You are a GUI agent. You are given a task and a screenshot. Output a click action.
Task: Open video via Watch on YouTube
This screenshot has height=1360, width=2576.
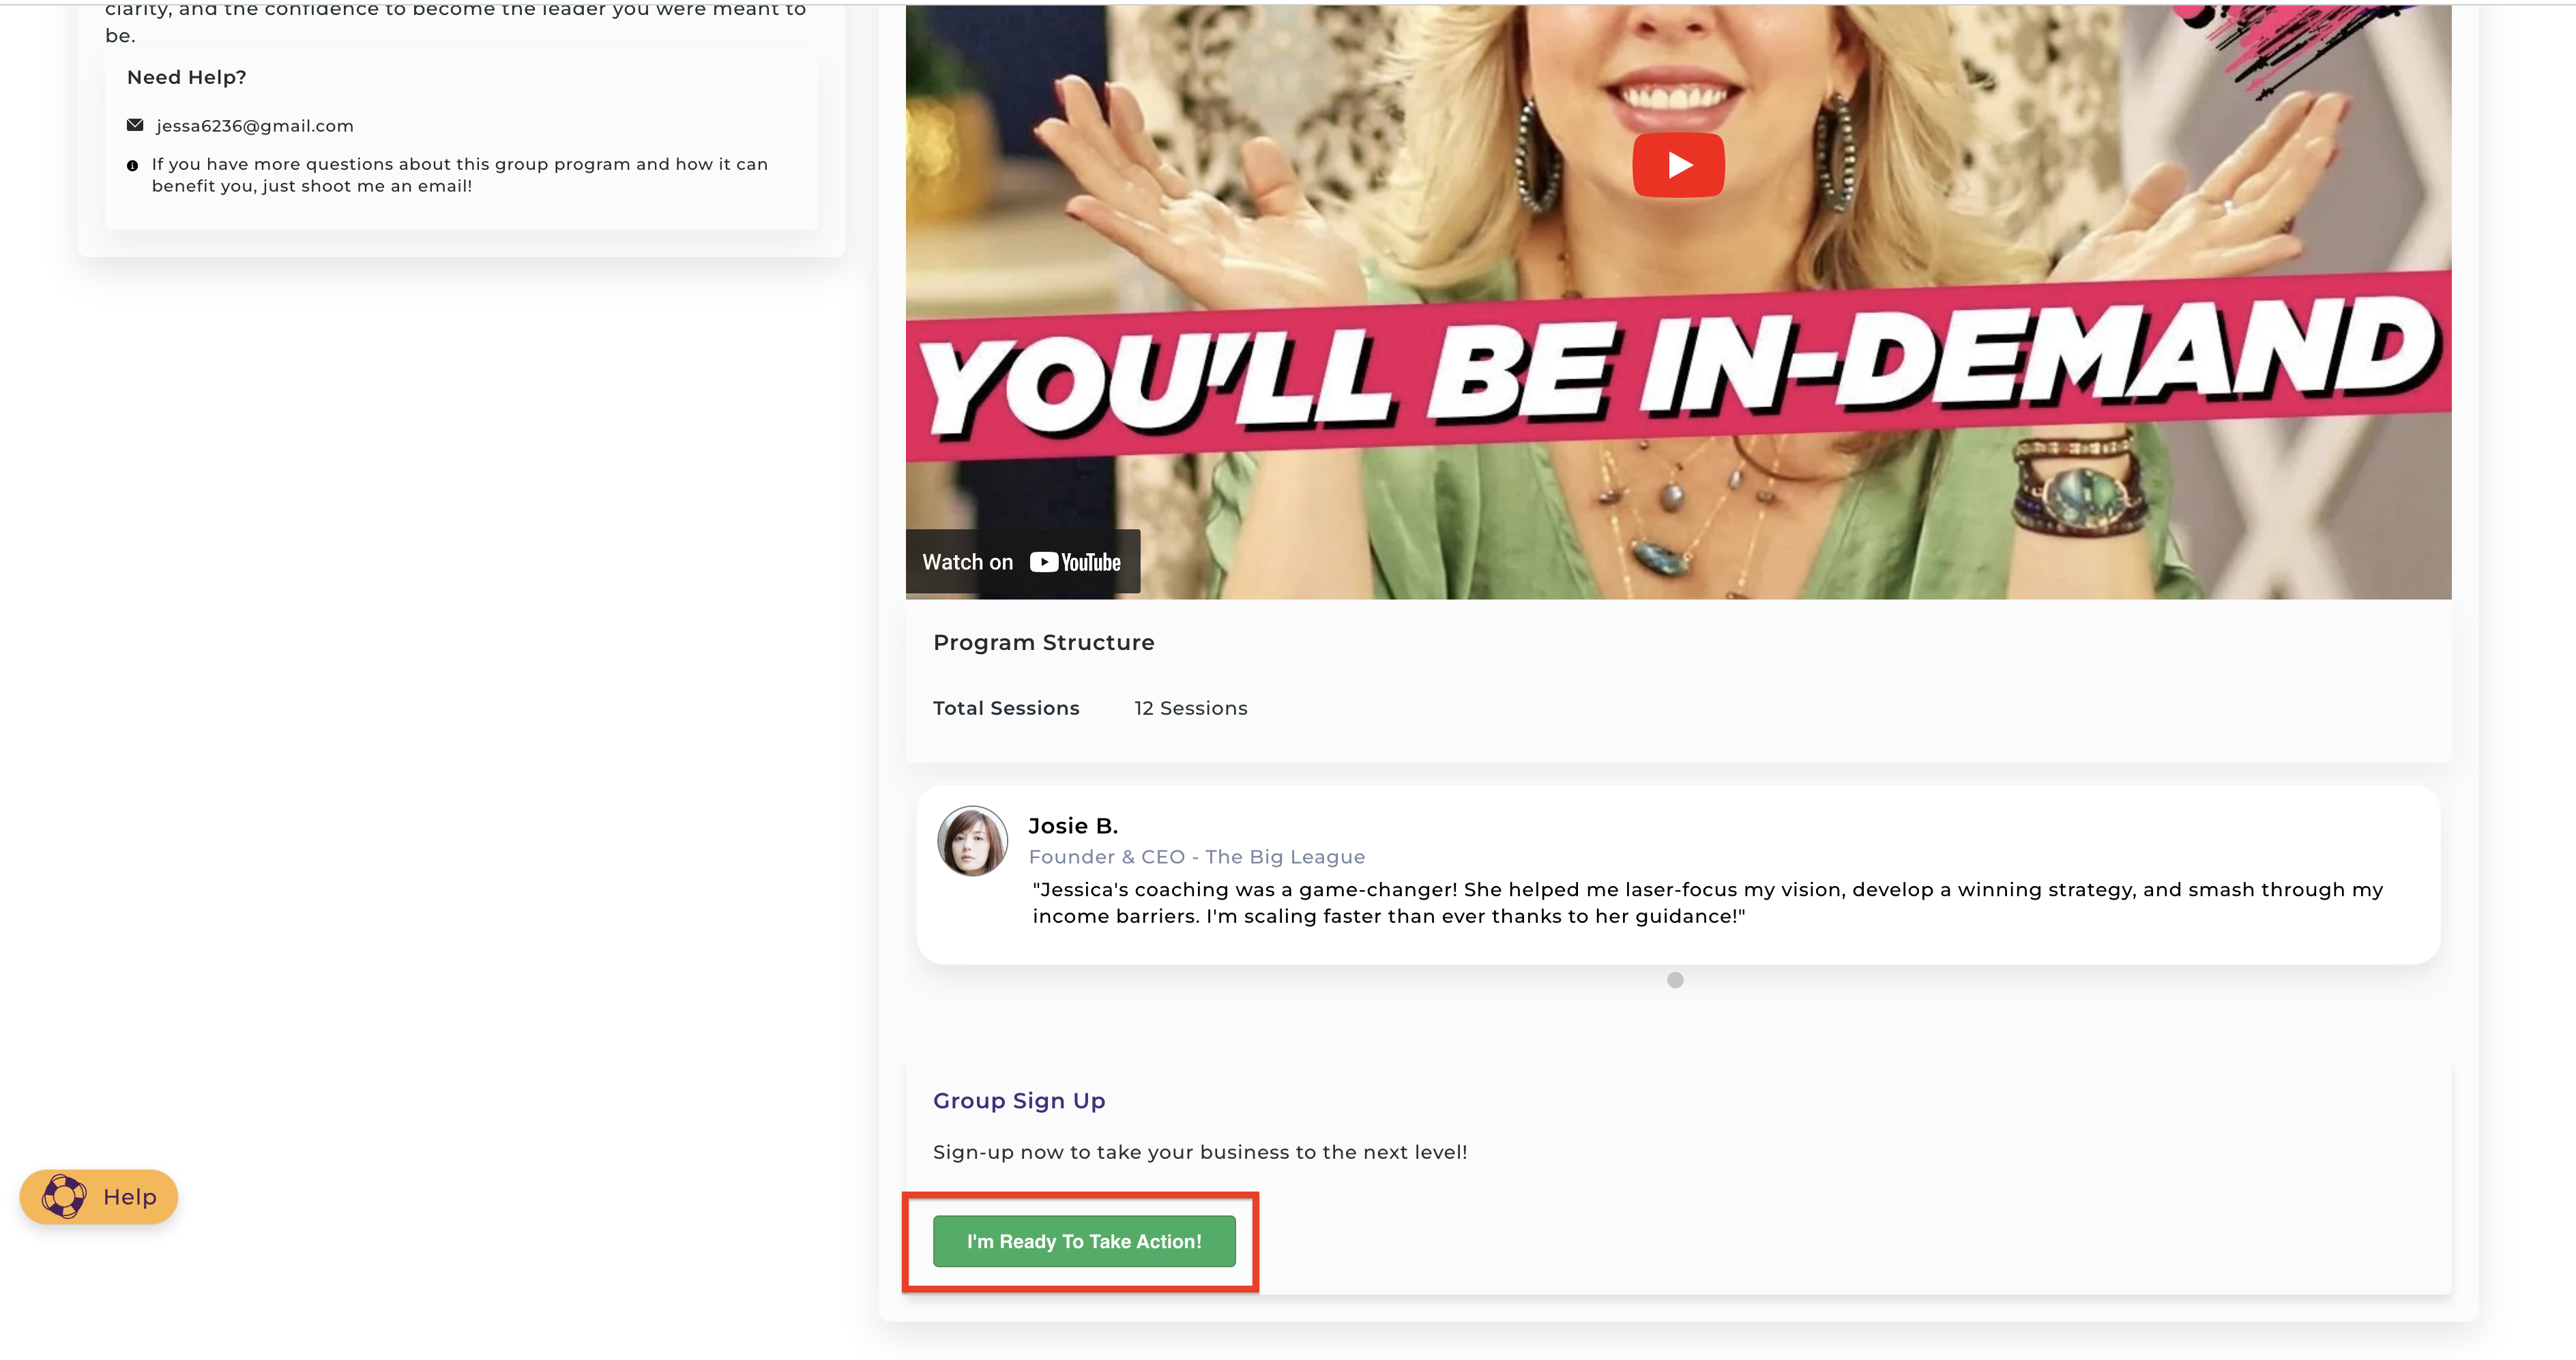(x=1022, y=562)
